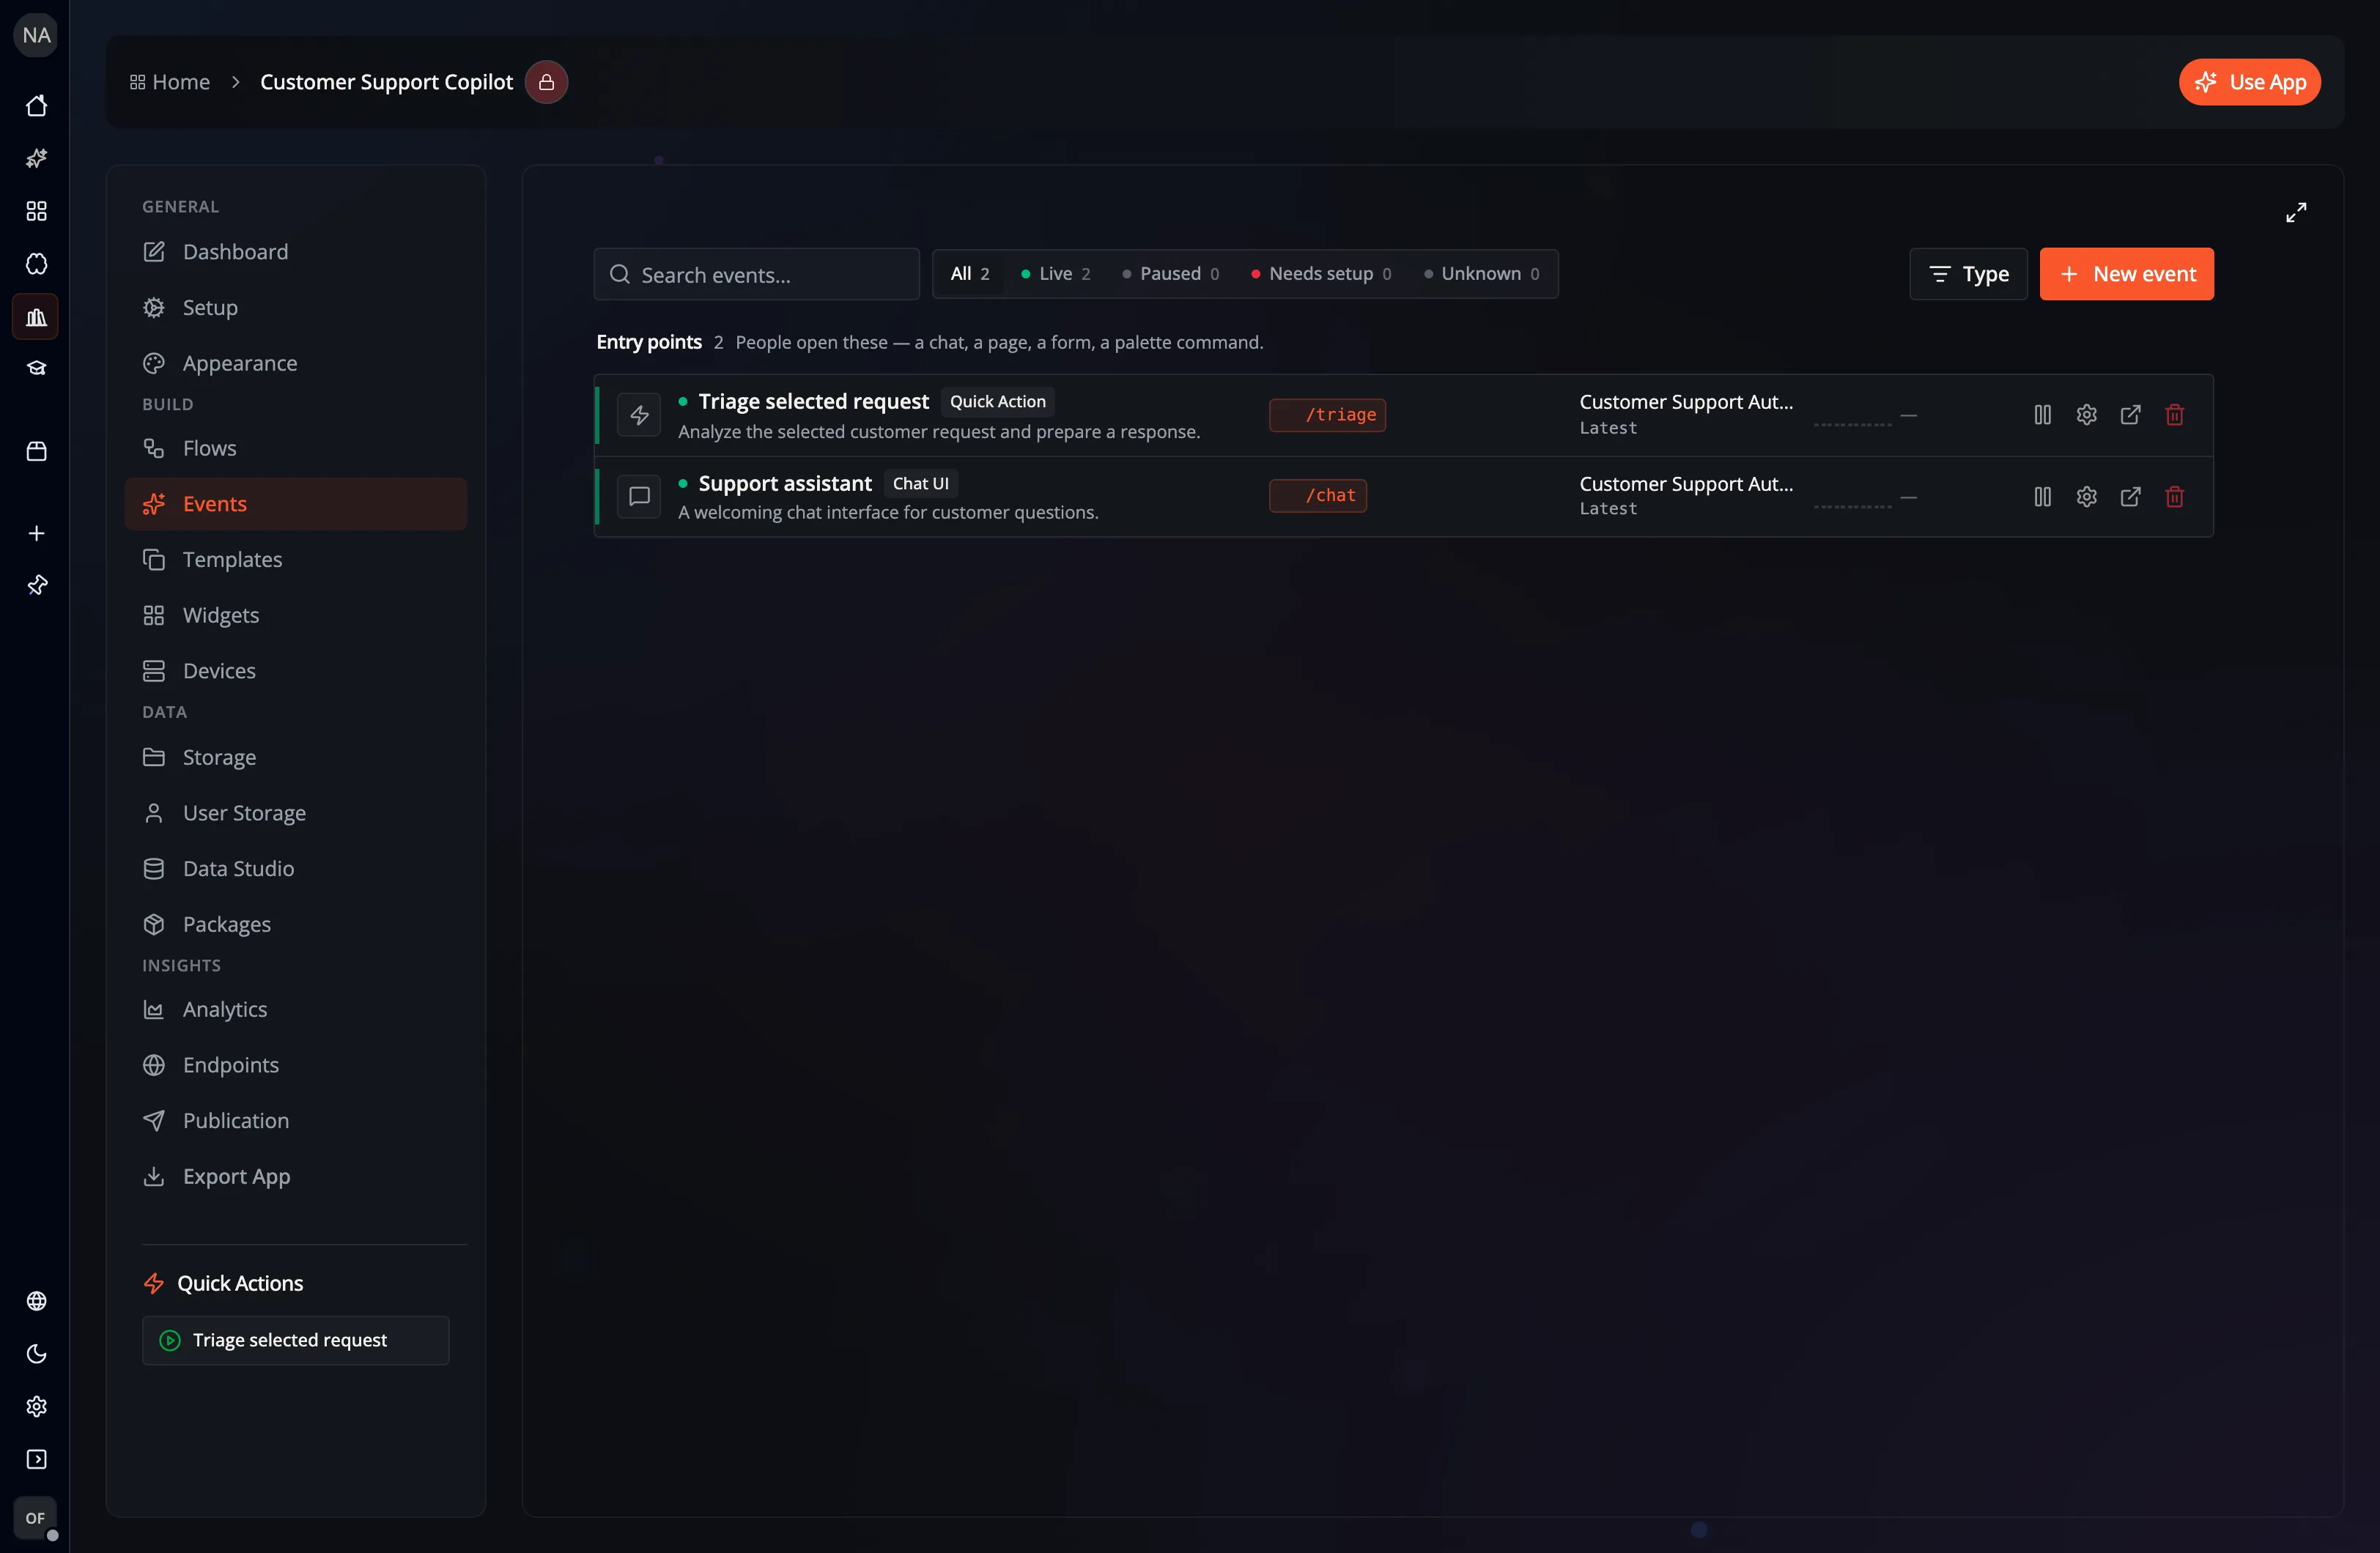Open Templates in the sidebar
This screenshot has width=2380, height=1553.
click(295, 560)
